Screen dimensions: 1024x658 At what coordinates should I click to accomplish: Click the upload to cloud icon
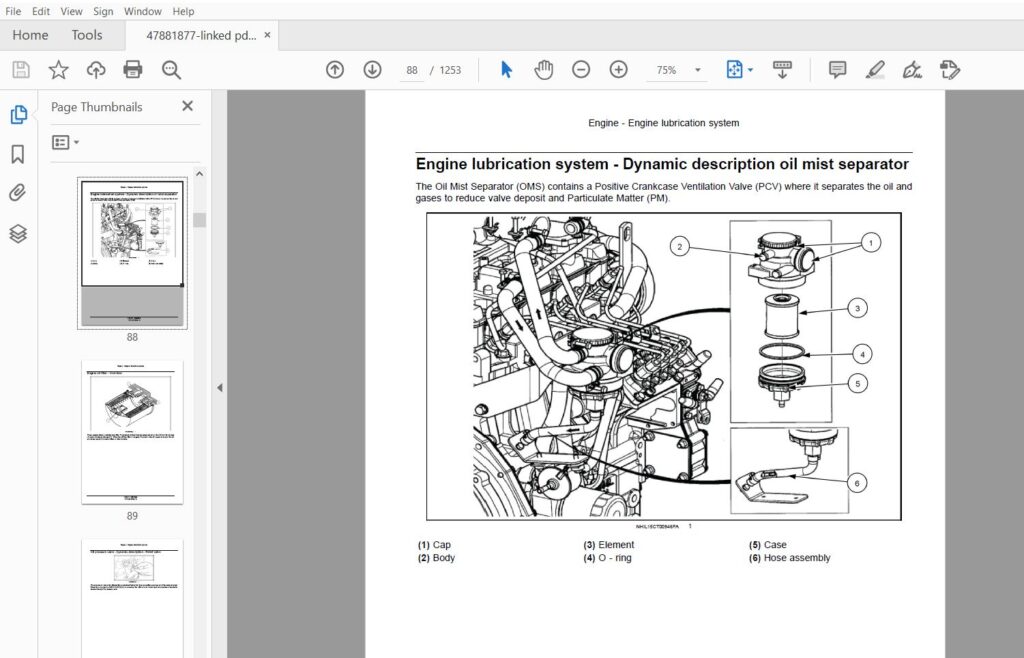coord(96,70)
